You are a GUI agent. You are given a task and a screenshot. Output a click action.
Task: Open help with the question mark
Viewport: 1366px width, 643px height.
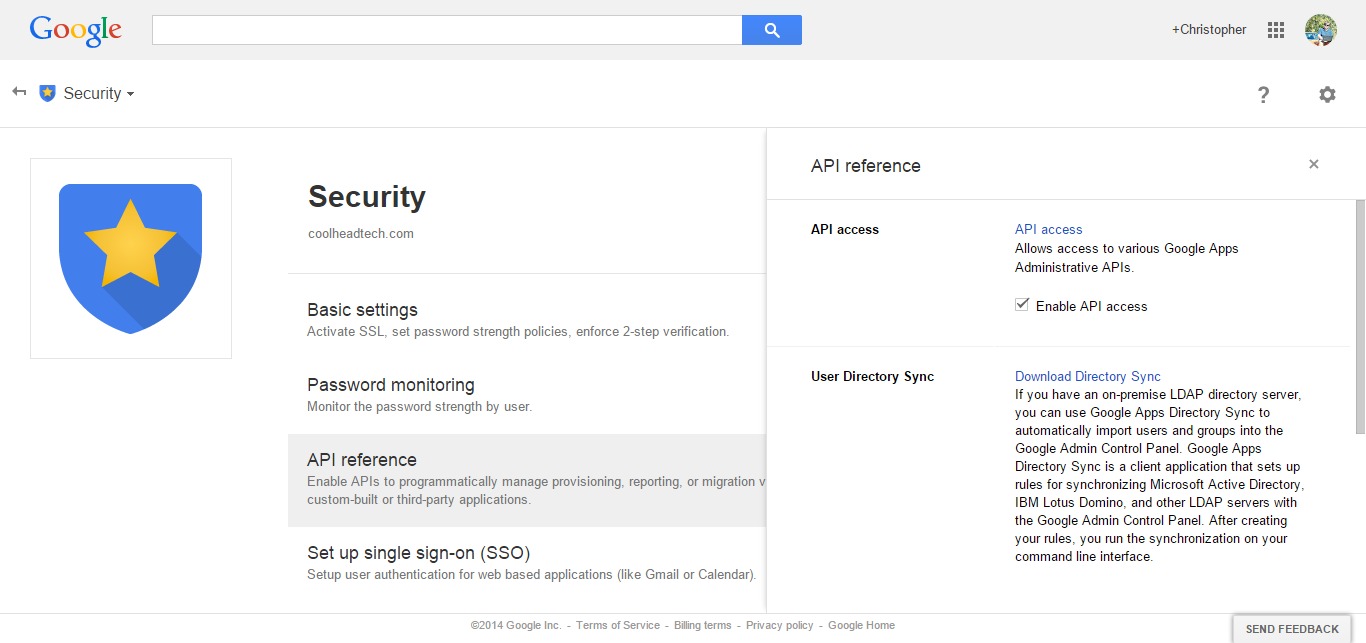(1264, 95)
